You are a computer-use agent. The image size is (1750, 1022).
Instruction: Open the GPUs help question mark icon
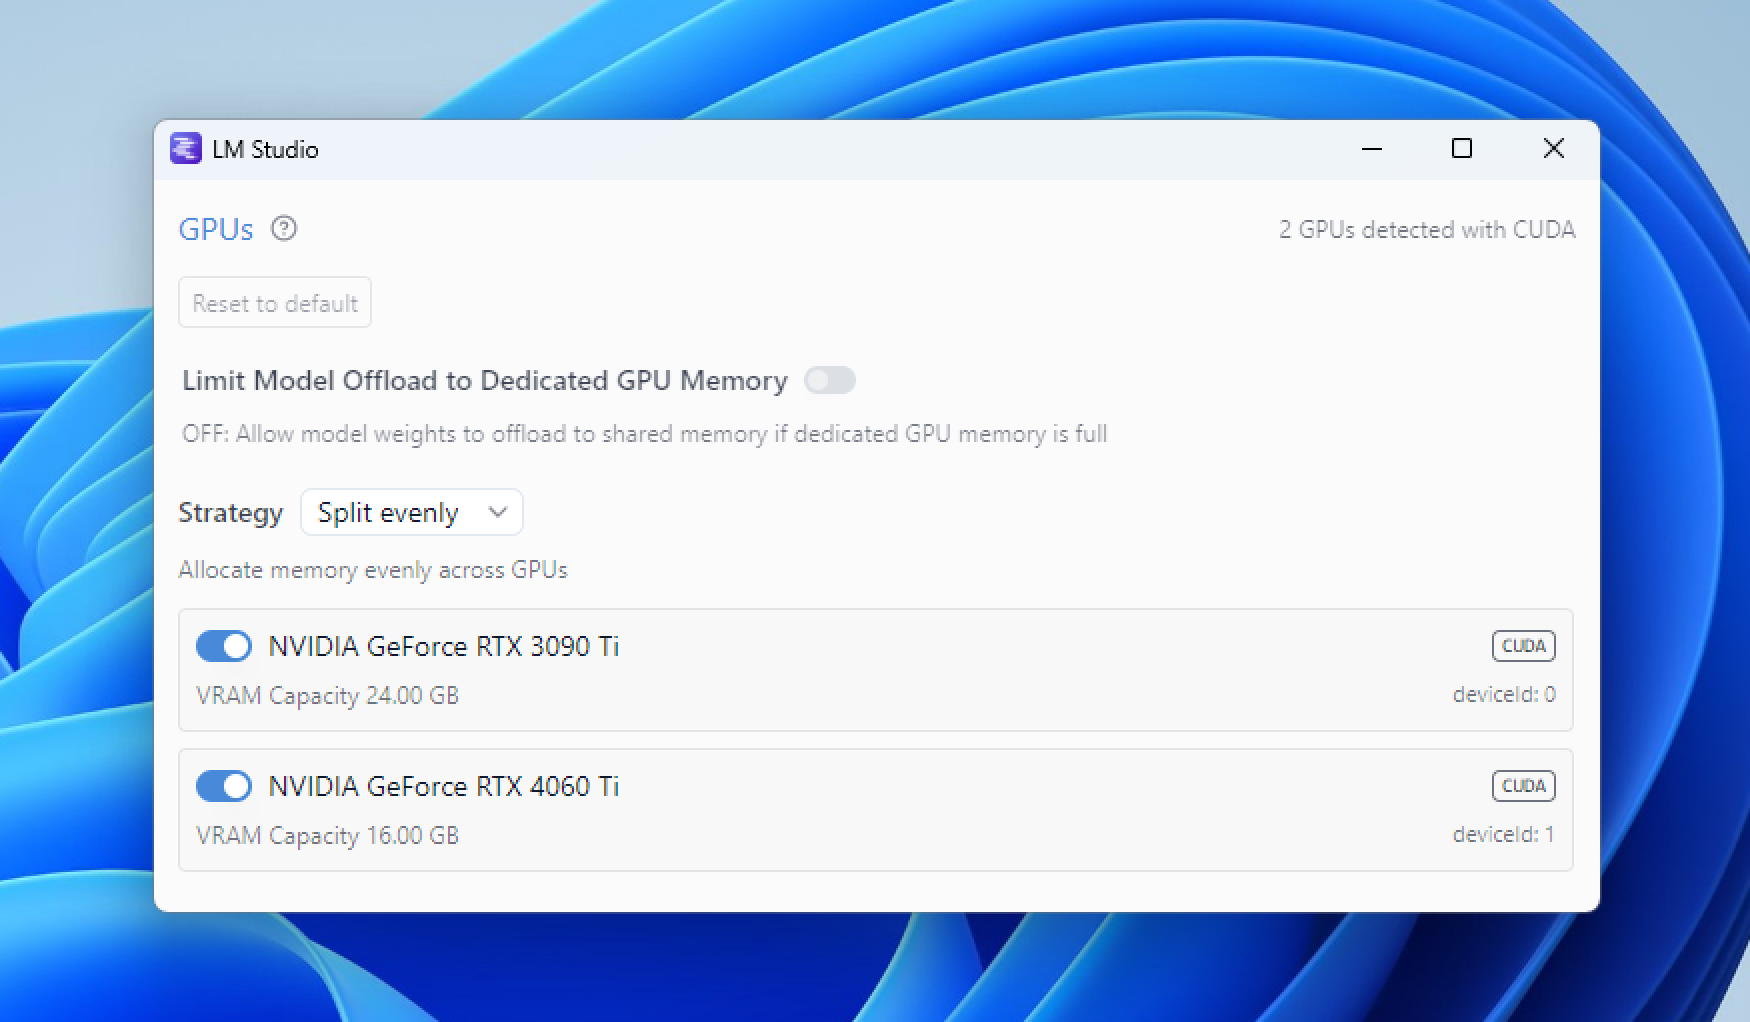coord(284,229)
